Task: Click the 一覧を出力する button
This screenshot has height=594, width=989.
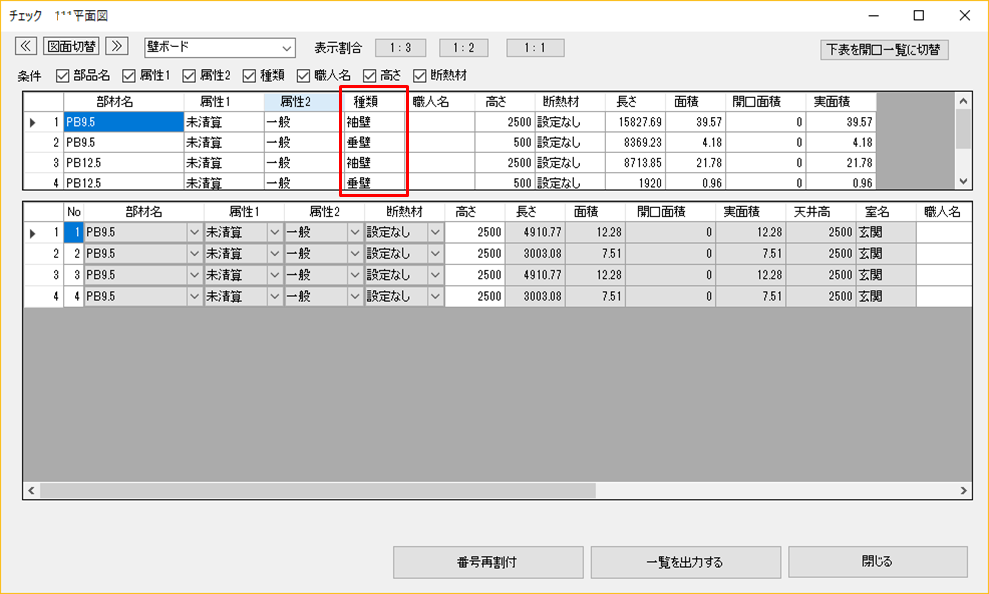Action: 683,562
